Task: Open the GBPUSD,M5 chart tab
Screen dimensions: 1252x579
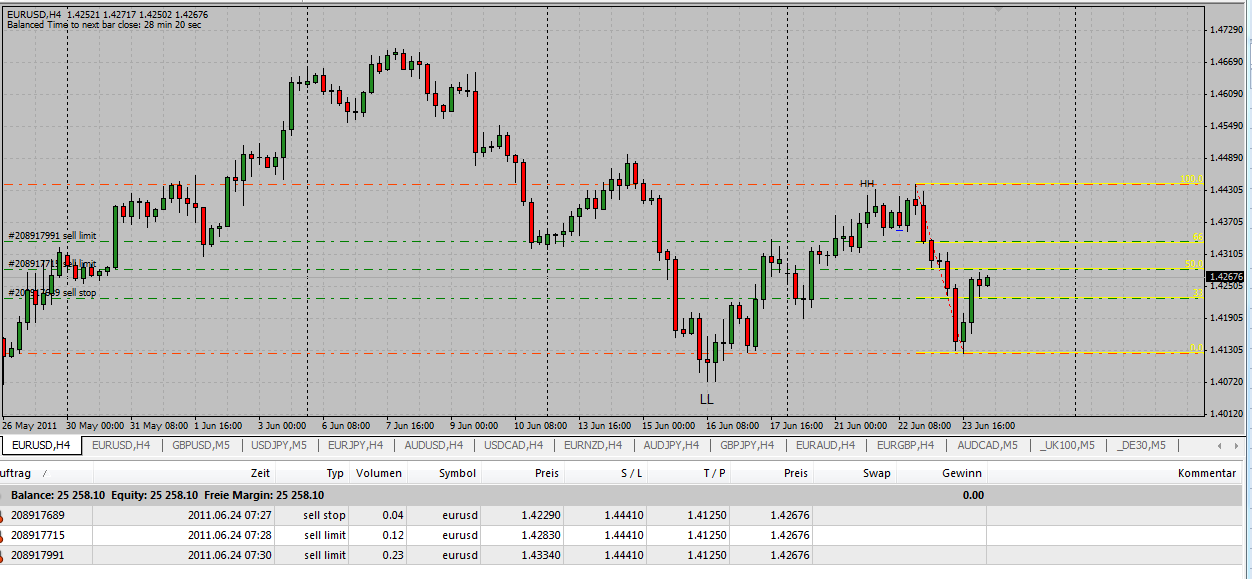Action: point(201,445)
